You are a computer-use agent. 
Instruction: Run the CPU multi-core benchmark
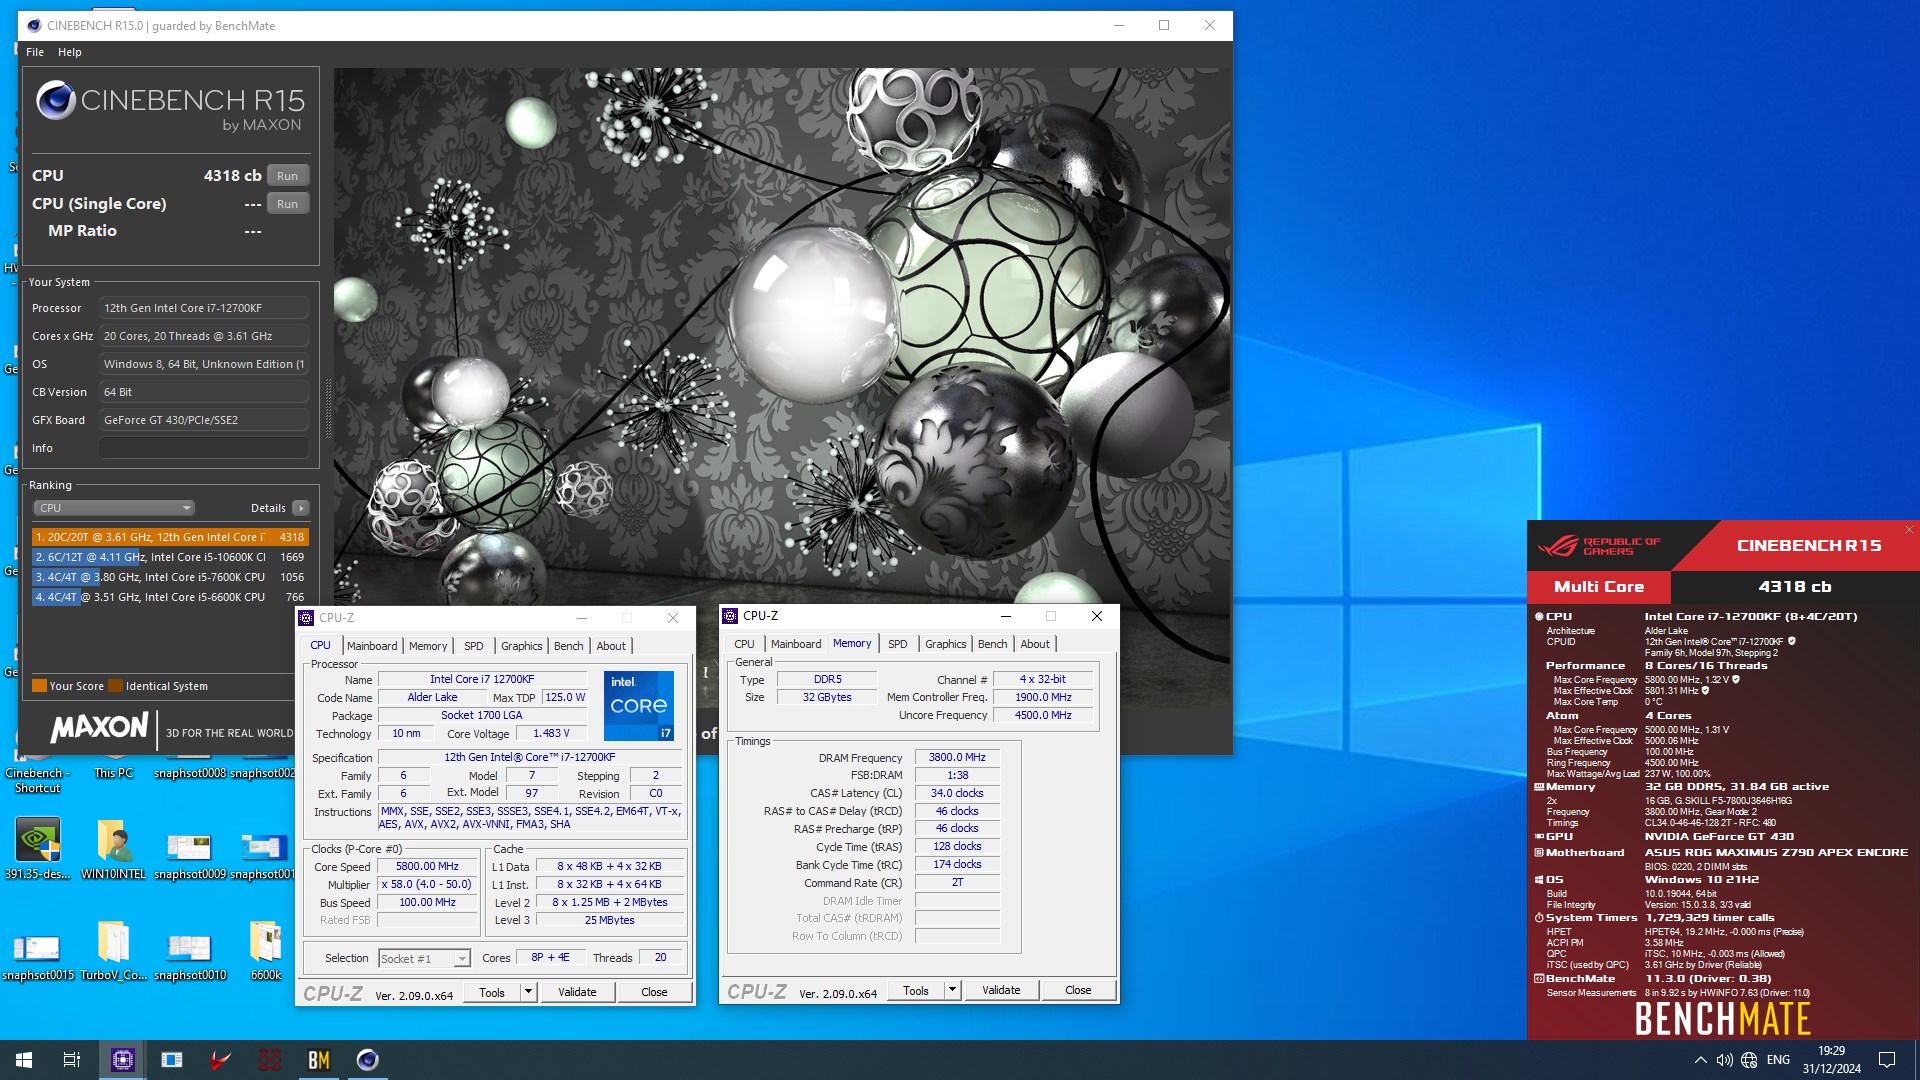288,175
